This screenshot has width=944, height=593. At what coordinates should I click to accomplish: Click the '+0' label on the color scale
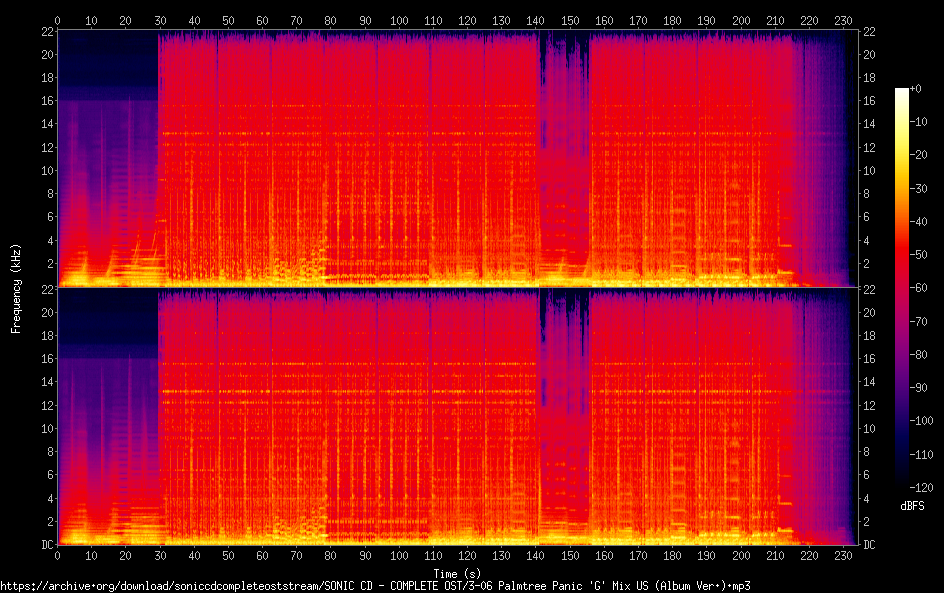click(x=915, y=89)
